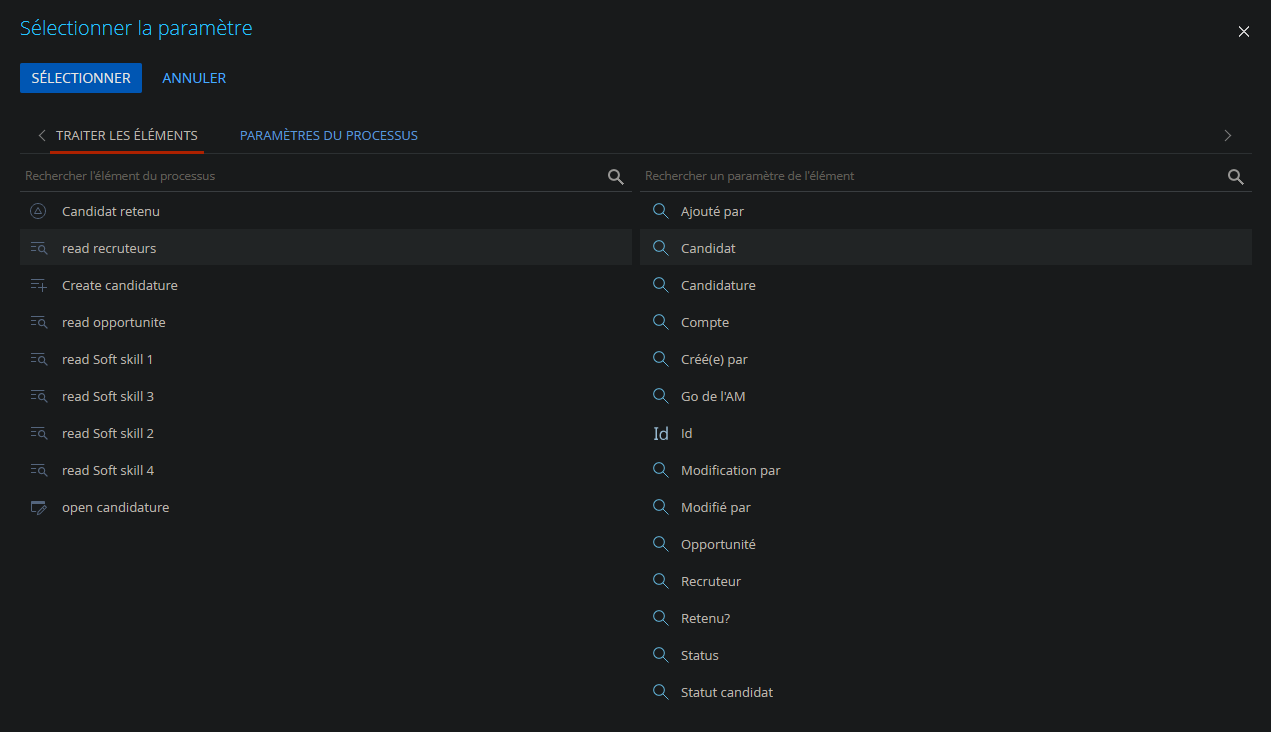Click the Id type icon in parameter list

pos(660,433)
